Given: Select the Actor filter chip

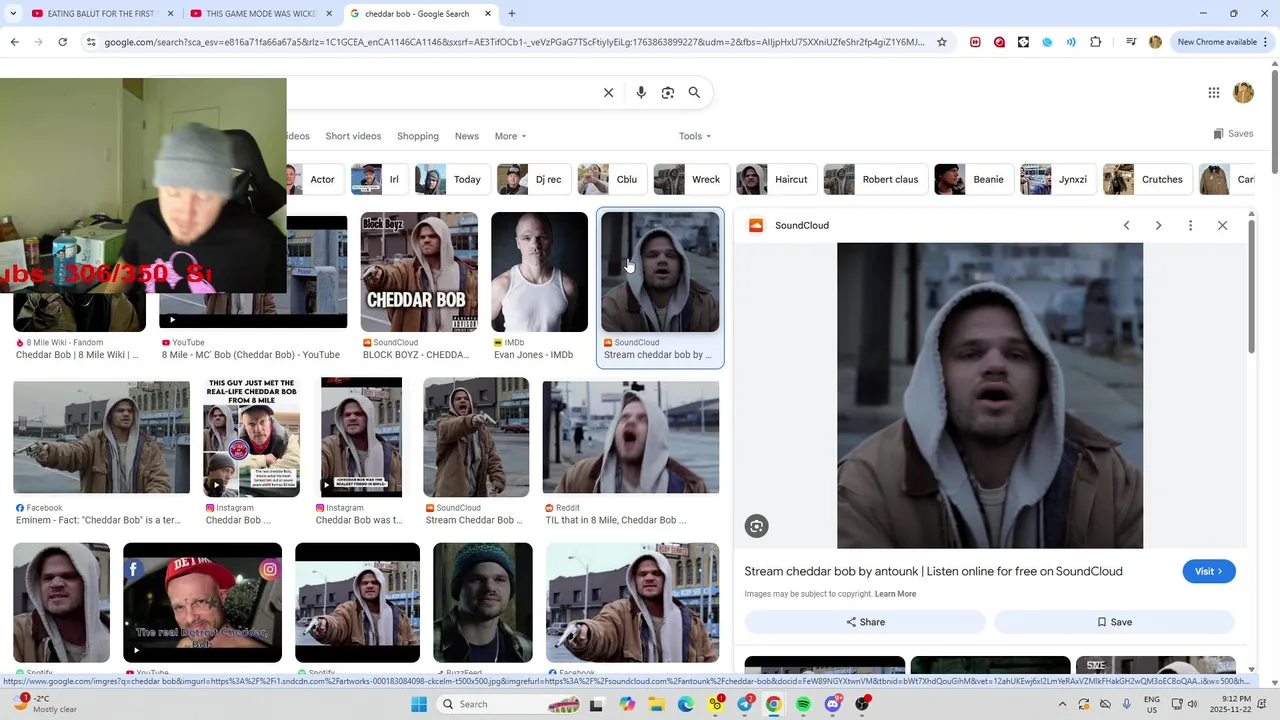Looking at the screenshot, I should (315, 180).
